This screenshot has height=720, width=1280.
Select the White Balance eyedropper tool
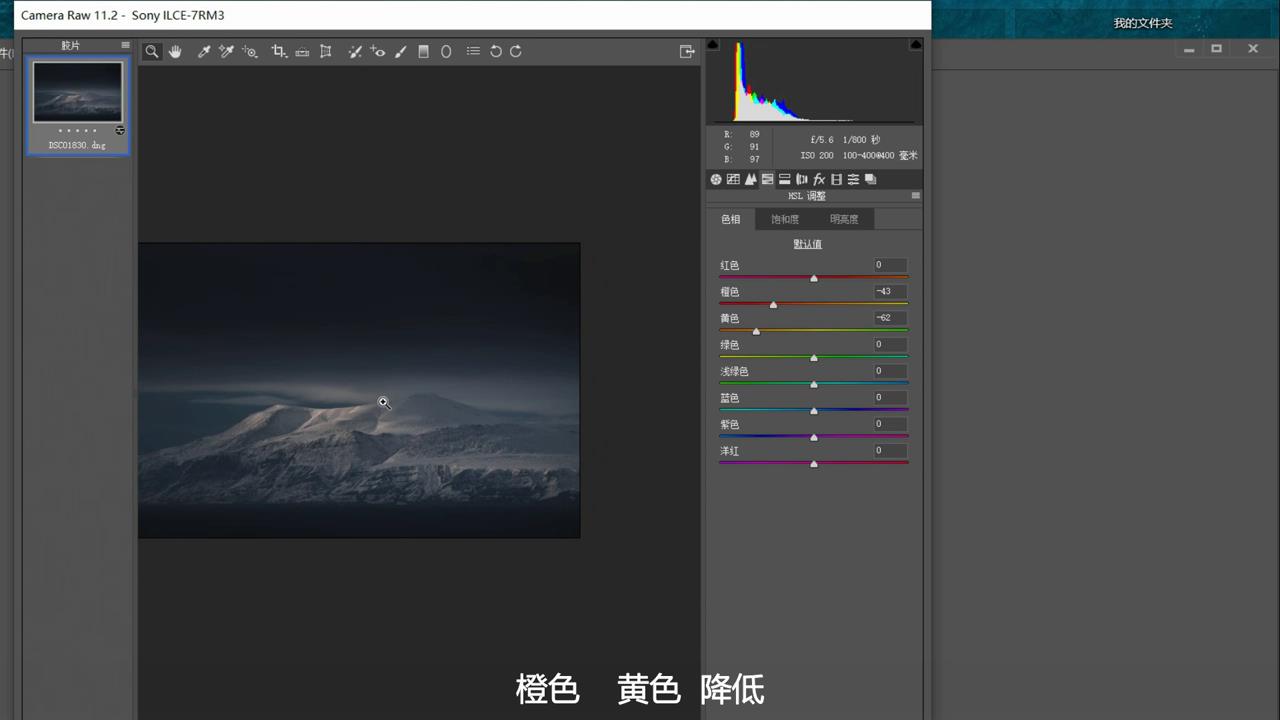click(204, 51)
